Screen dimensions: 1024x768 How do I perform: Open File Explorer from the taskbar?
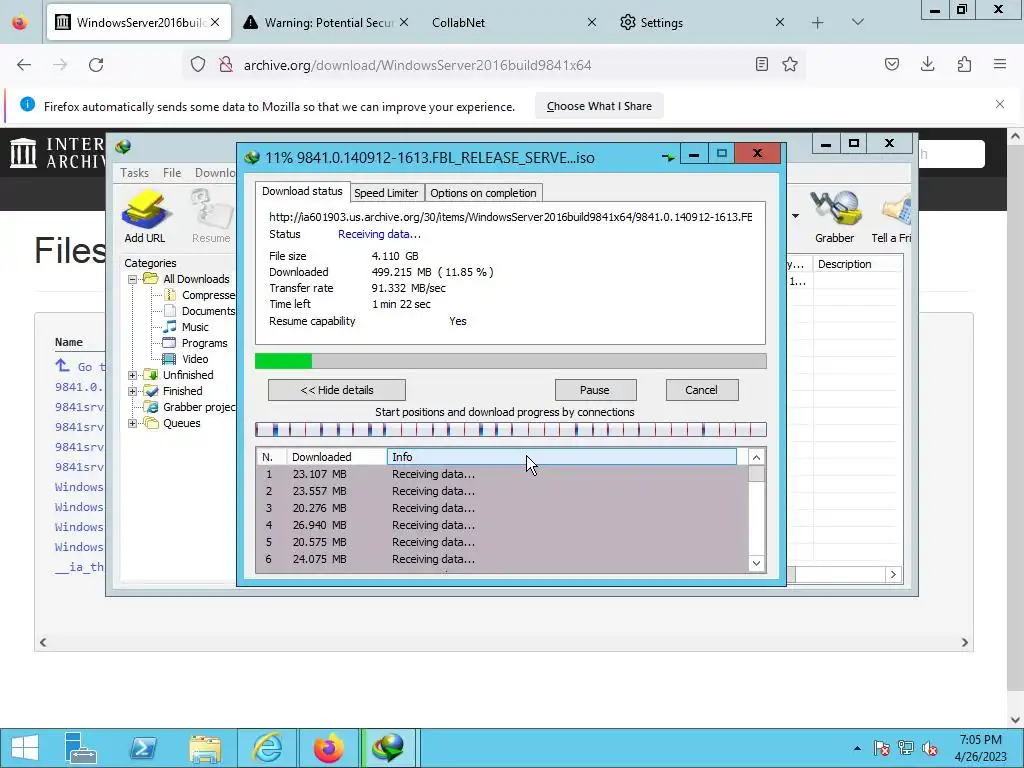[x=205, y=748]
